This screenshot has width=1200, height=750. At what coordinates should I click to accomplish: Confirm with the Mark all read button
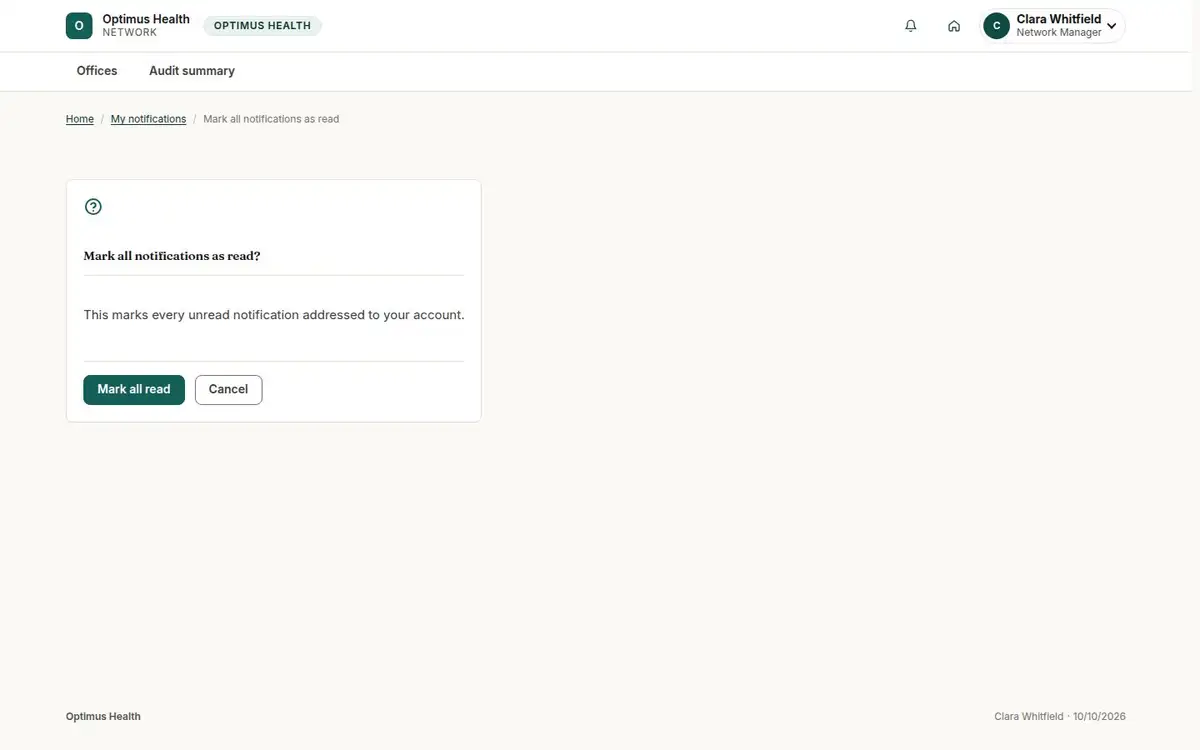click(x=134, y=390)
